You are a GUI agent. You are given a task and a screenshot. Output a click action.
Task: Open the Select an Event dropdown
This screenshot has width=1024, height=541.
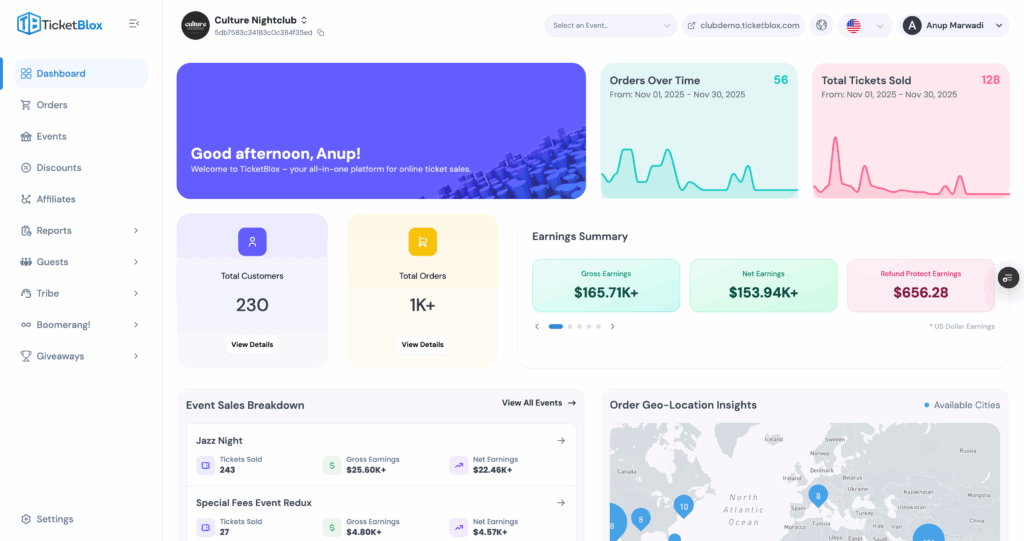tap(611, 25)
